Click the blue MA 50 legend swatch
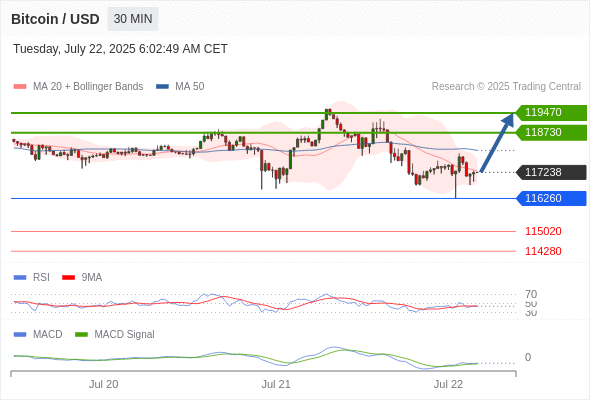Image resolution: width=590 pixels, height=400 pixels. point(162,87)
